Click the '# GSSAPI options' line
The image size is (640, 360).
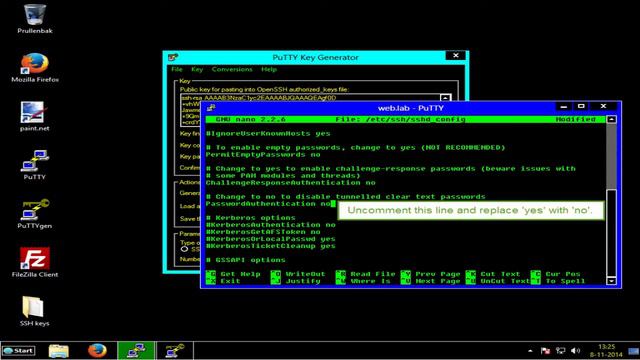coord(245,260)
